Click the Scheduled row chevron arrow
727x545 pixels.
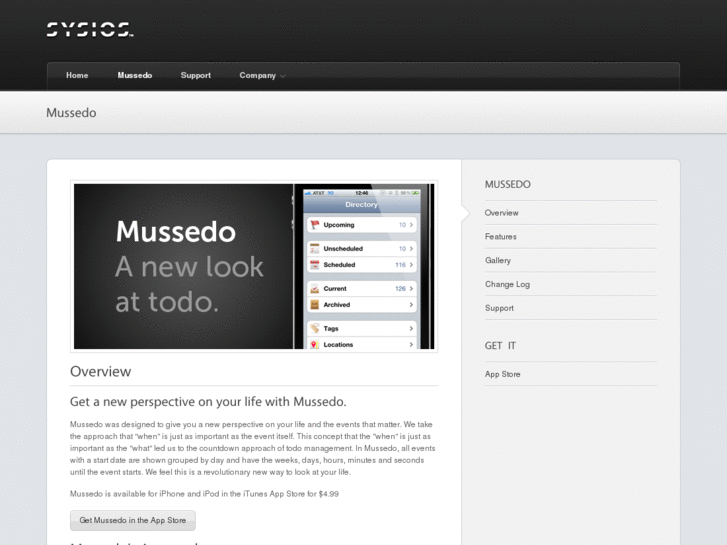411,265
